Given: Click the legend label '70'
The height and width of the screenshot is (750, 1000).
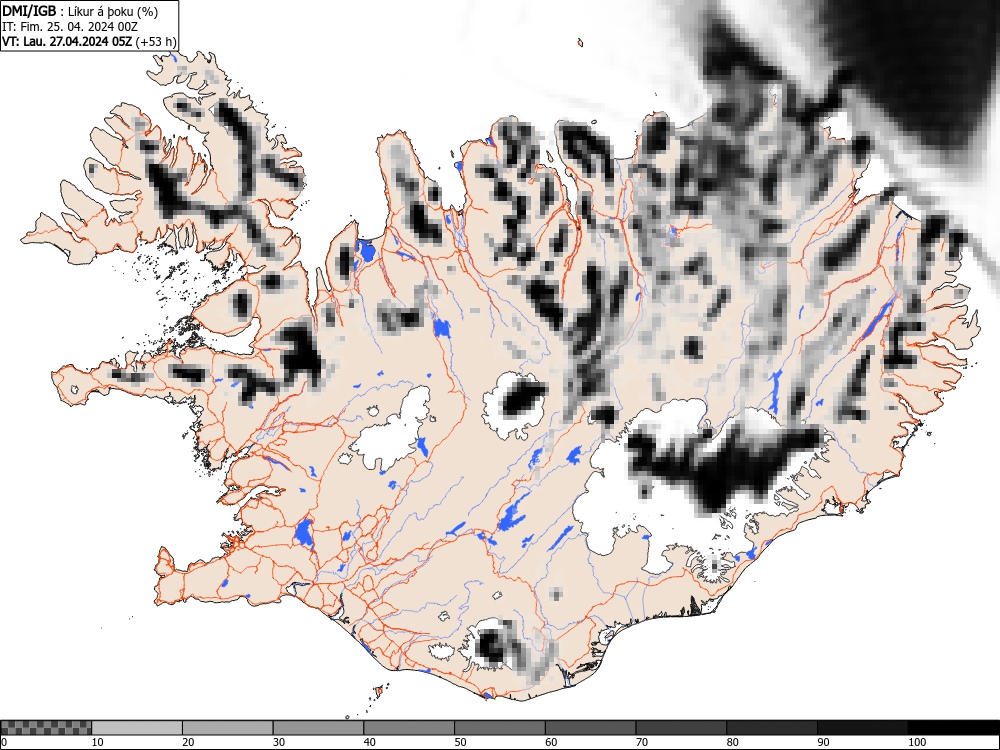Looking at the screenshot, I should pyautogui.click(x=641, y=742).
